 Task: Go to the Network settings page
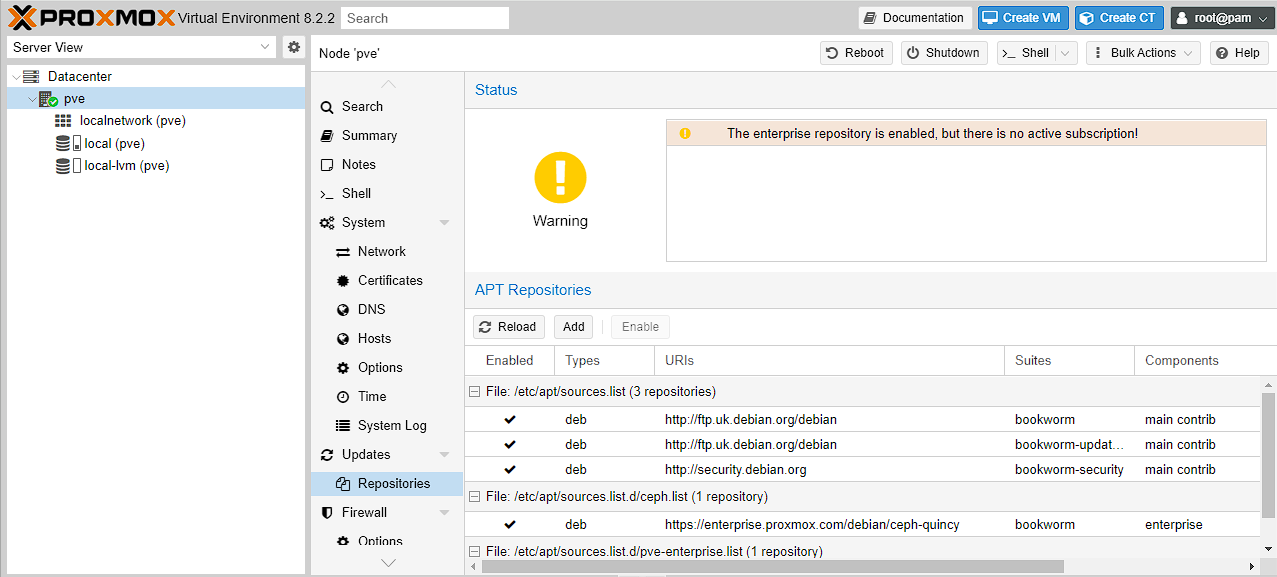381,252
